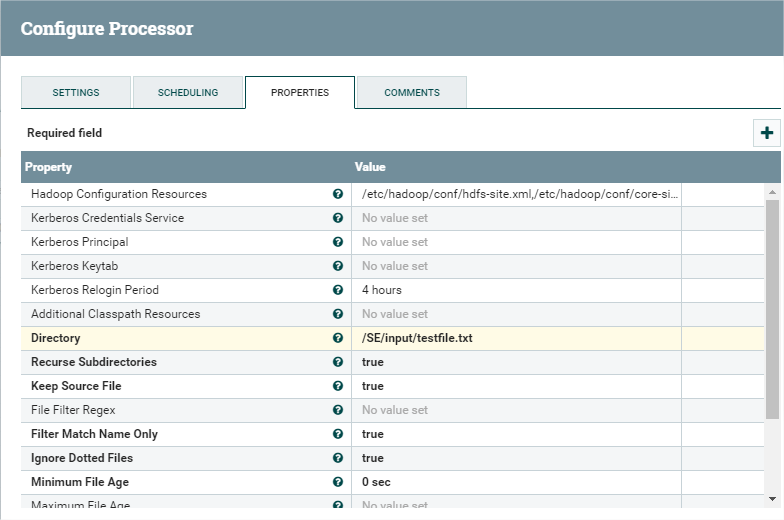784x520 pixels.
Task: Click scrollbar down arrow in properties table
Action: tap(773, 498)
